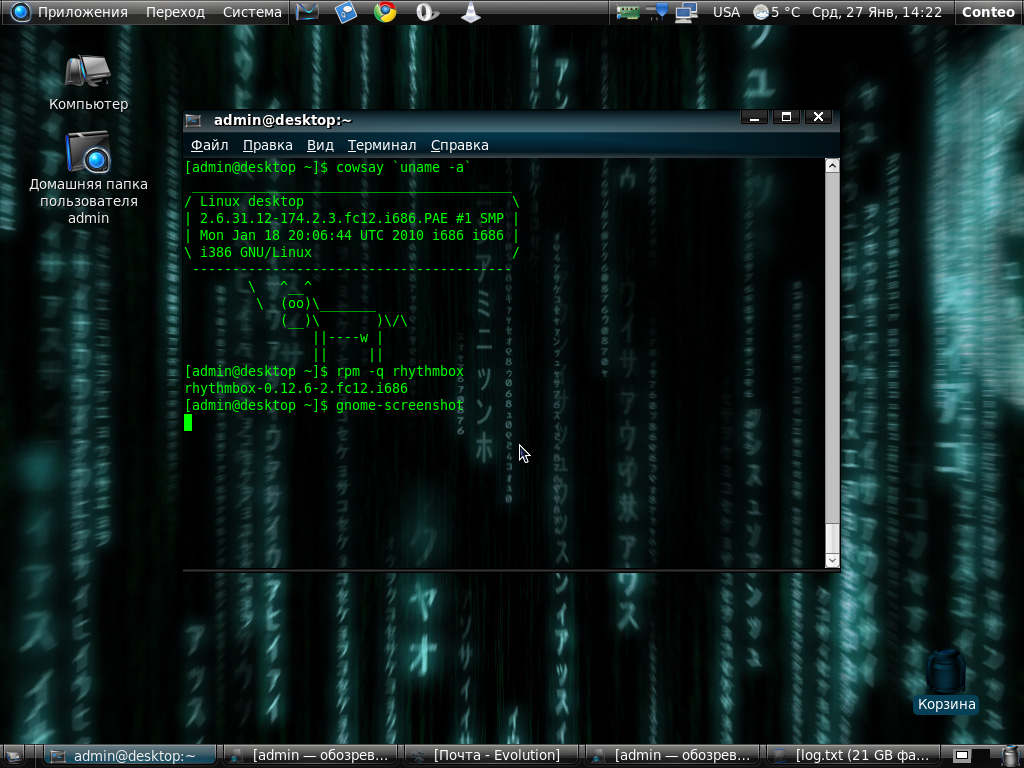Open the mail client launcher in top panel
The width and height of the screenshot is (1024, 768).
(x=308, y=12)
